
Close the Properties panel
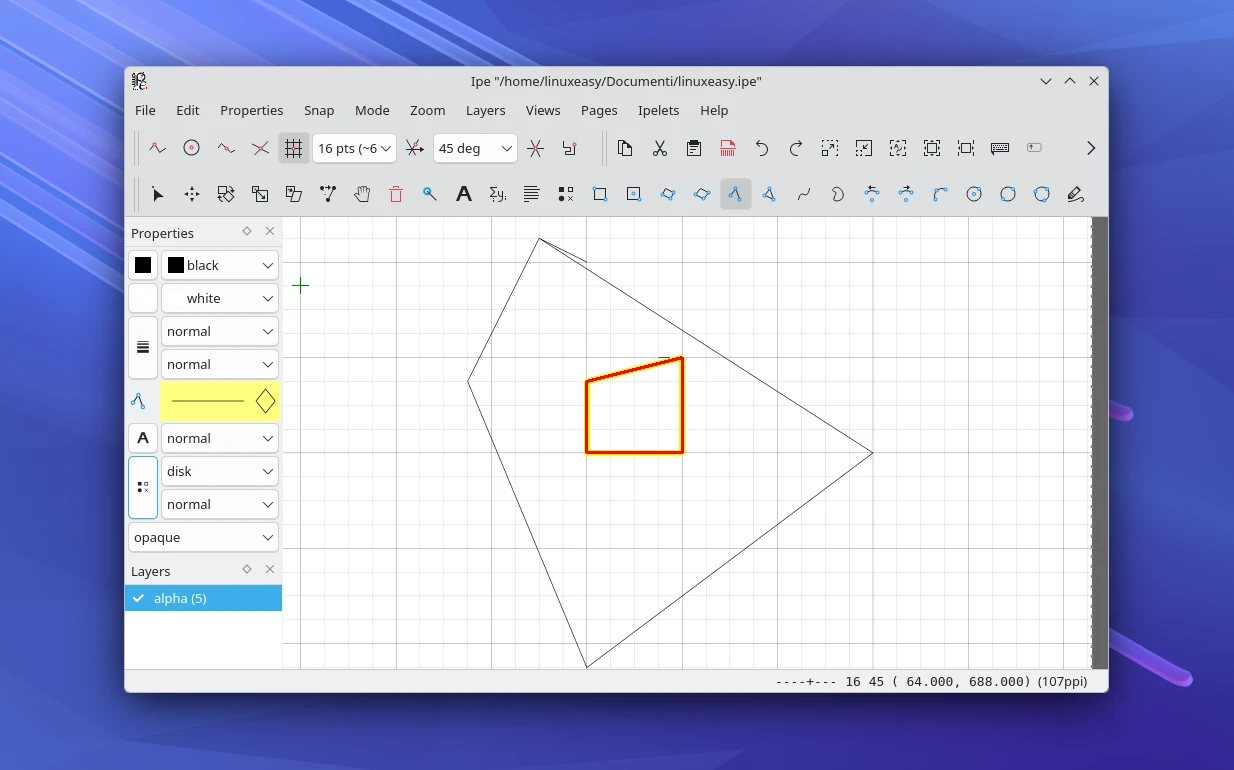point(270,232)
